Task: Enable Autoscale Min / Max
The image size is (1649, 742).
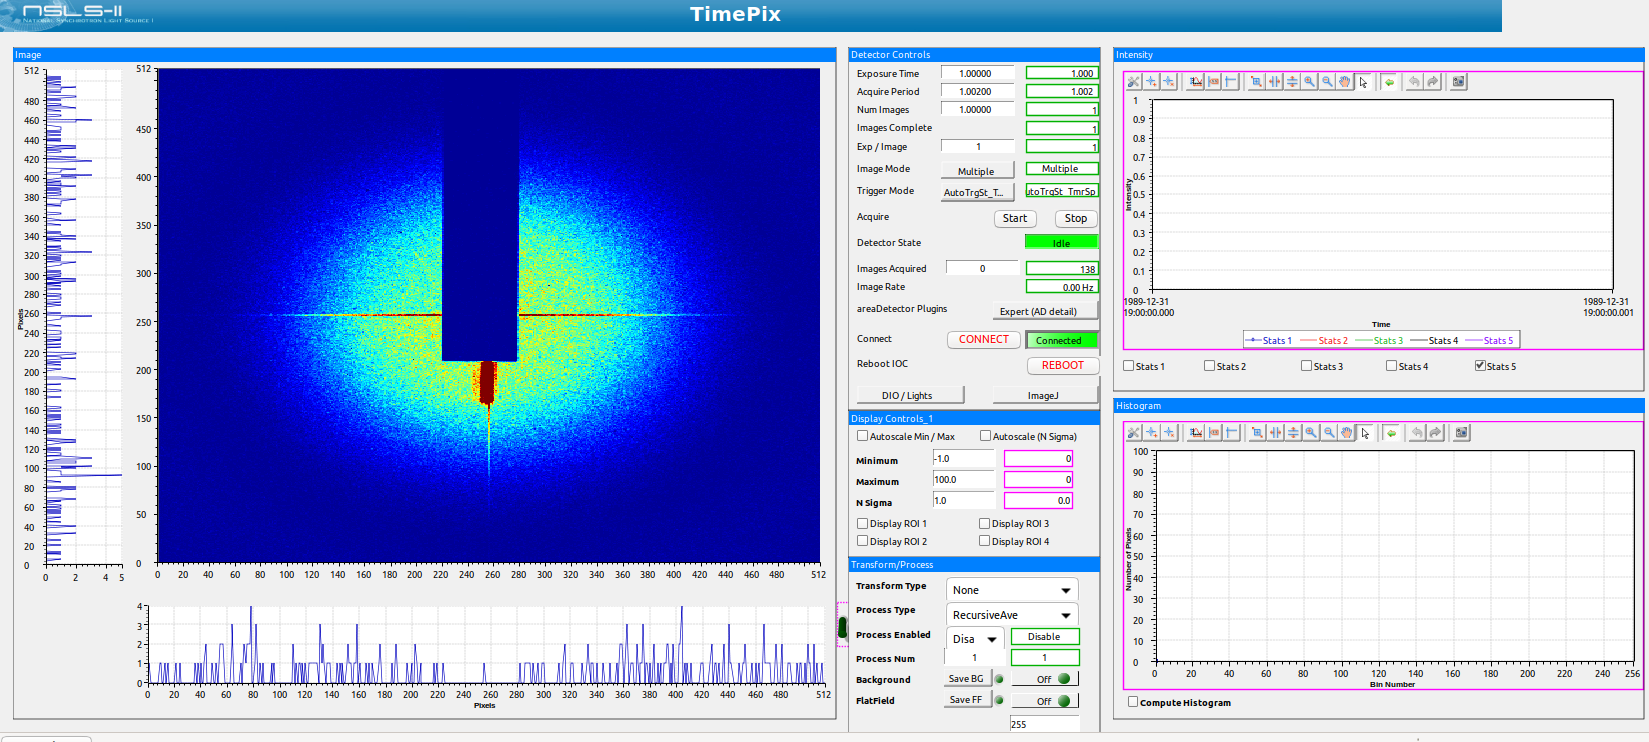Action: (x=863, y=436)
